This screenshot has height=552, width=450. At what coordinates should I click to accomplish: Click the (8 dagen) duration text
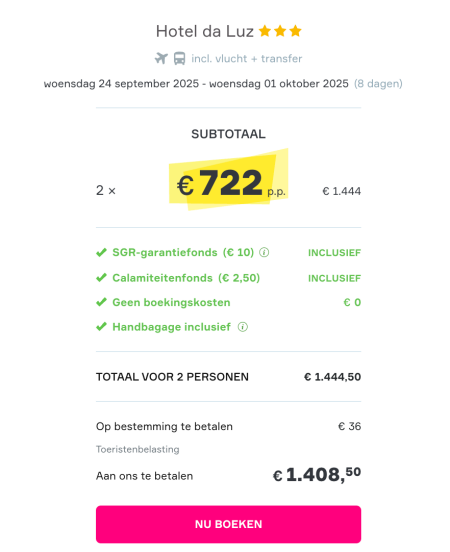[378, 84]
